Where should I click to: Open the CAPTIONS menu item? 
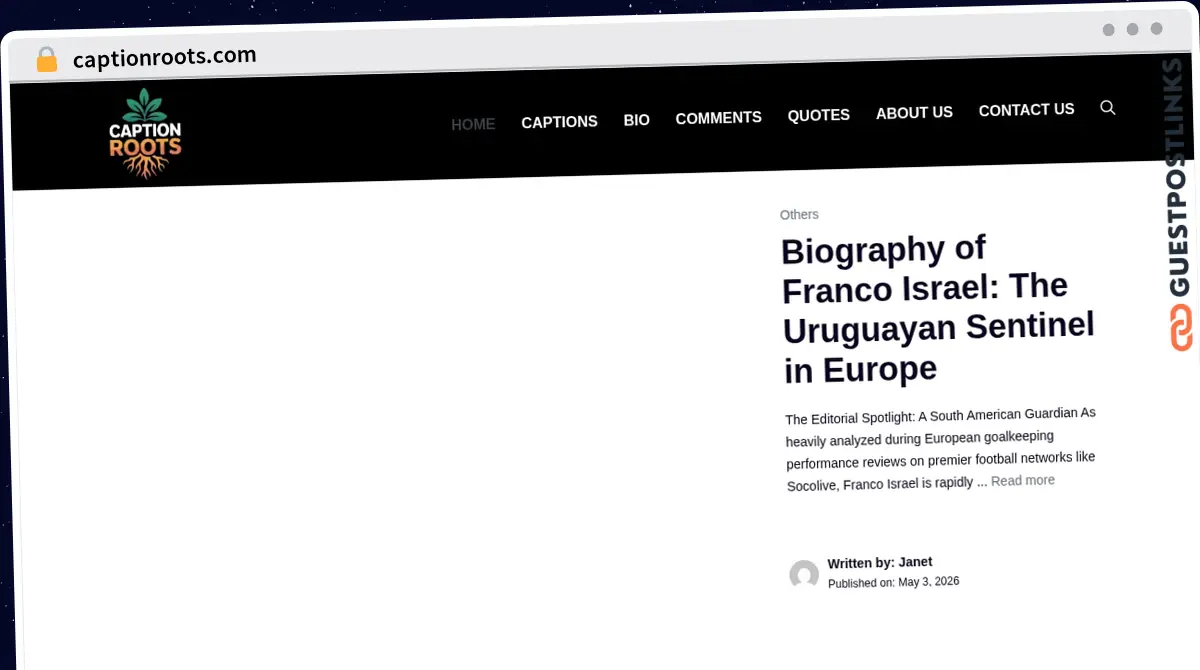coord(559,122)
